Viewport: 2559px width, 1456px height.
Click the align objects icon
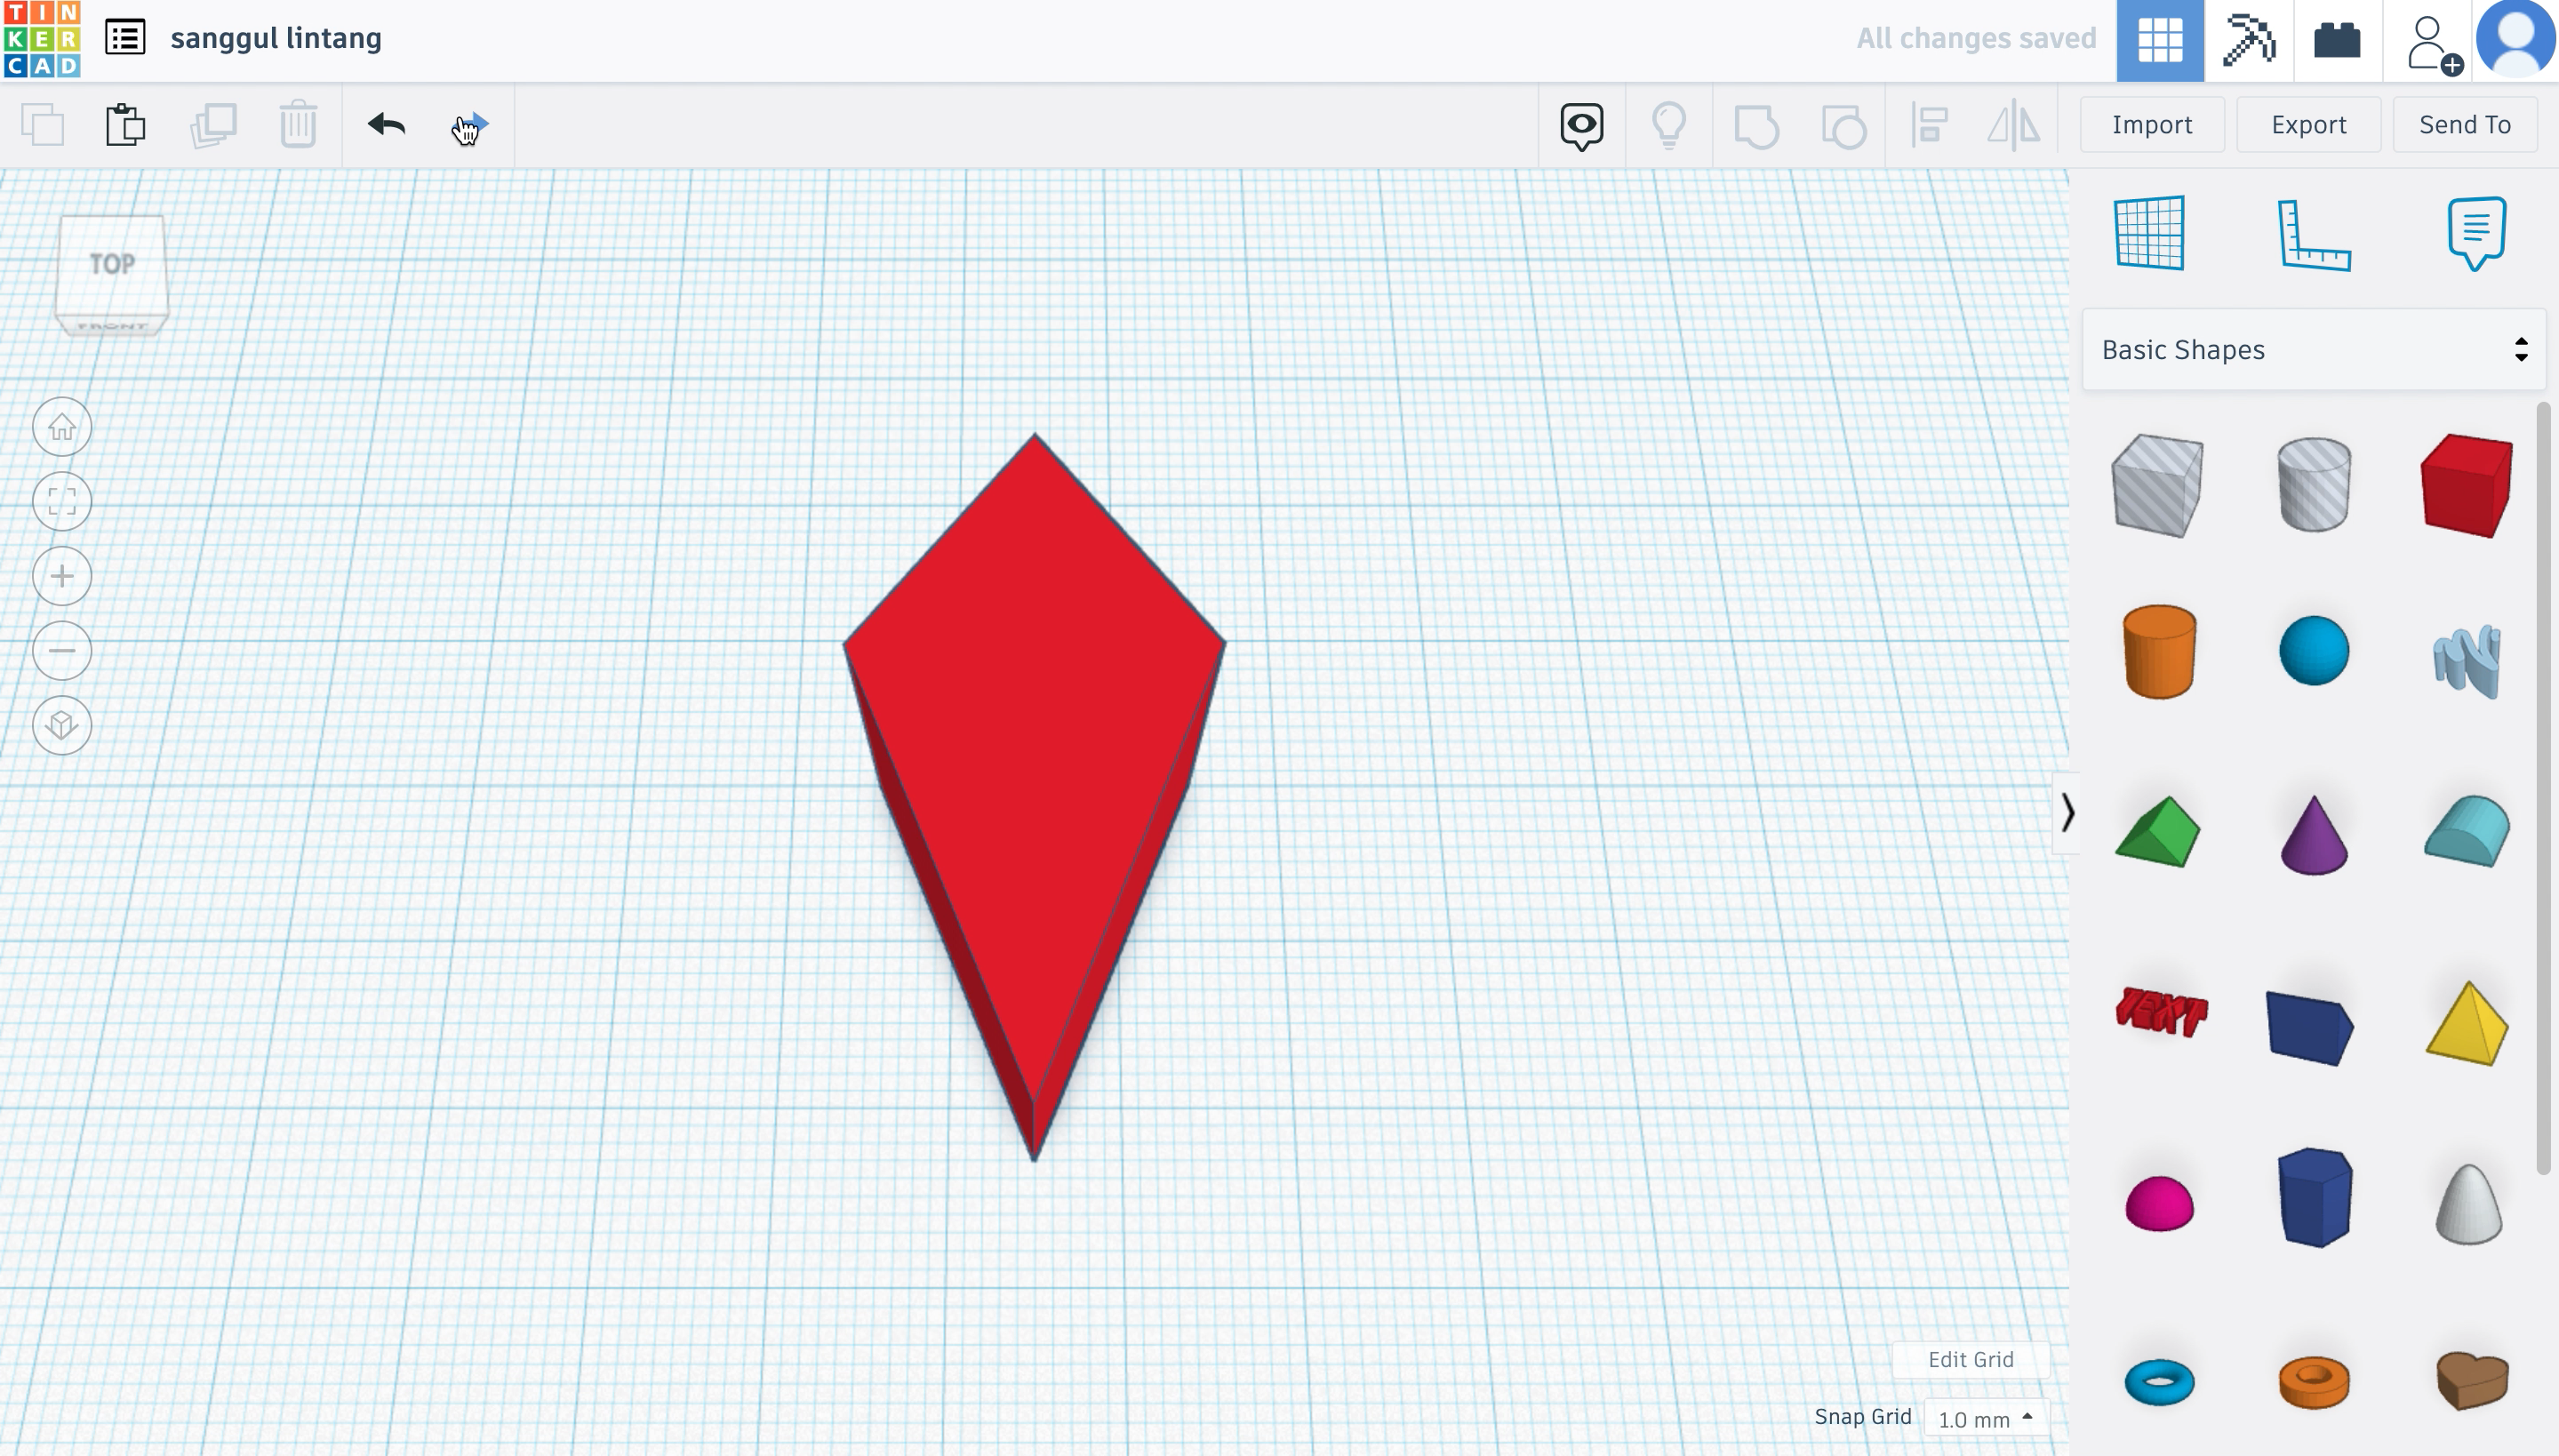(x=1928, y=124)
